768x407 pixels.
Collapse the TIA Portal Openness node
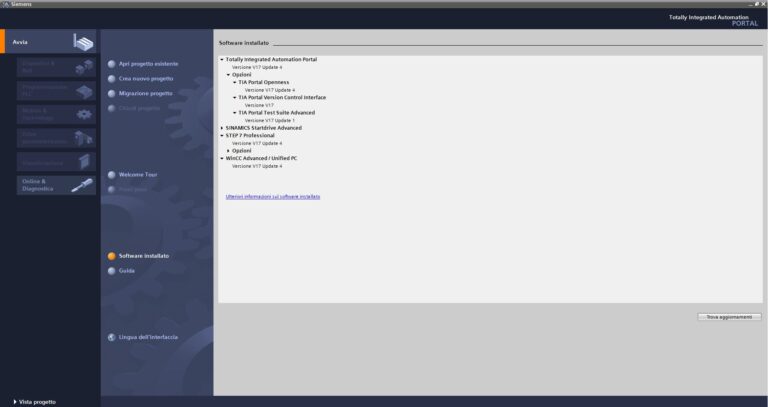(x=235, y=82)
